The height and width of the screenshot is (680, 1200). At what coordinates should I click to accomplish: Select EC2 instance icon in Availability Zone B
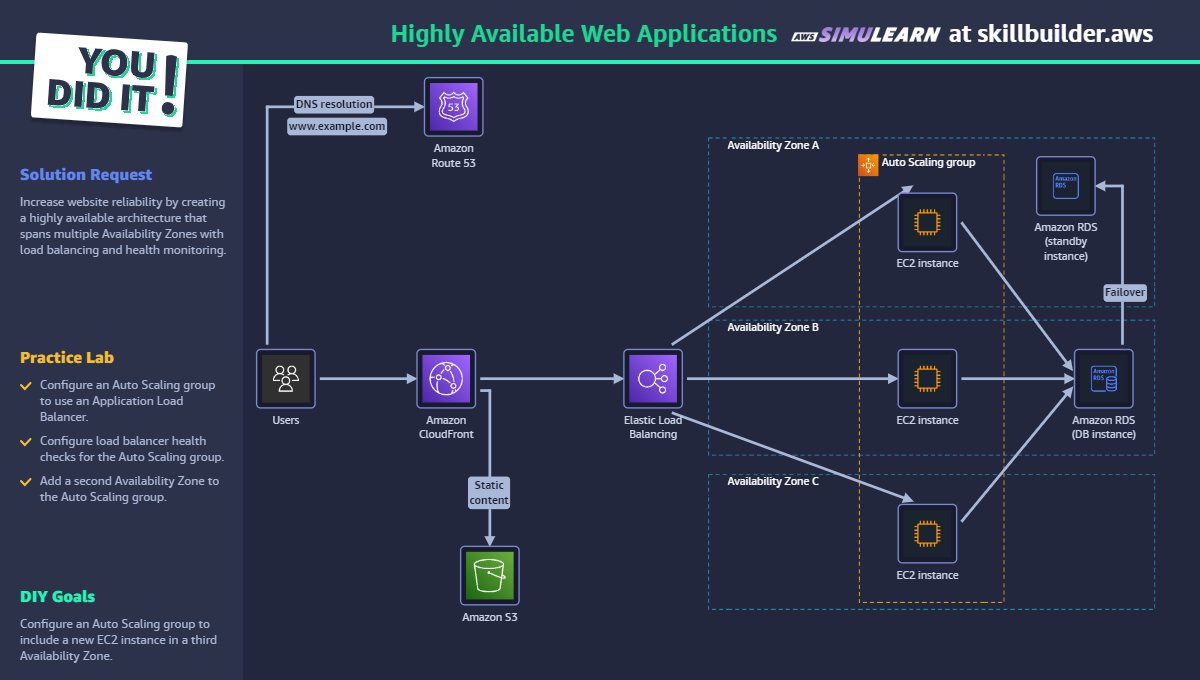tap(927, 378)
